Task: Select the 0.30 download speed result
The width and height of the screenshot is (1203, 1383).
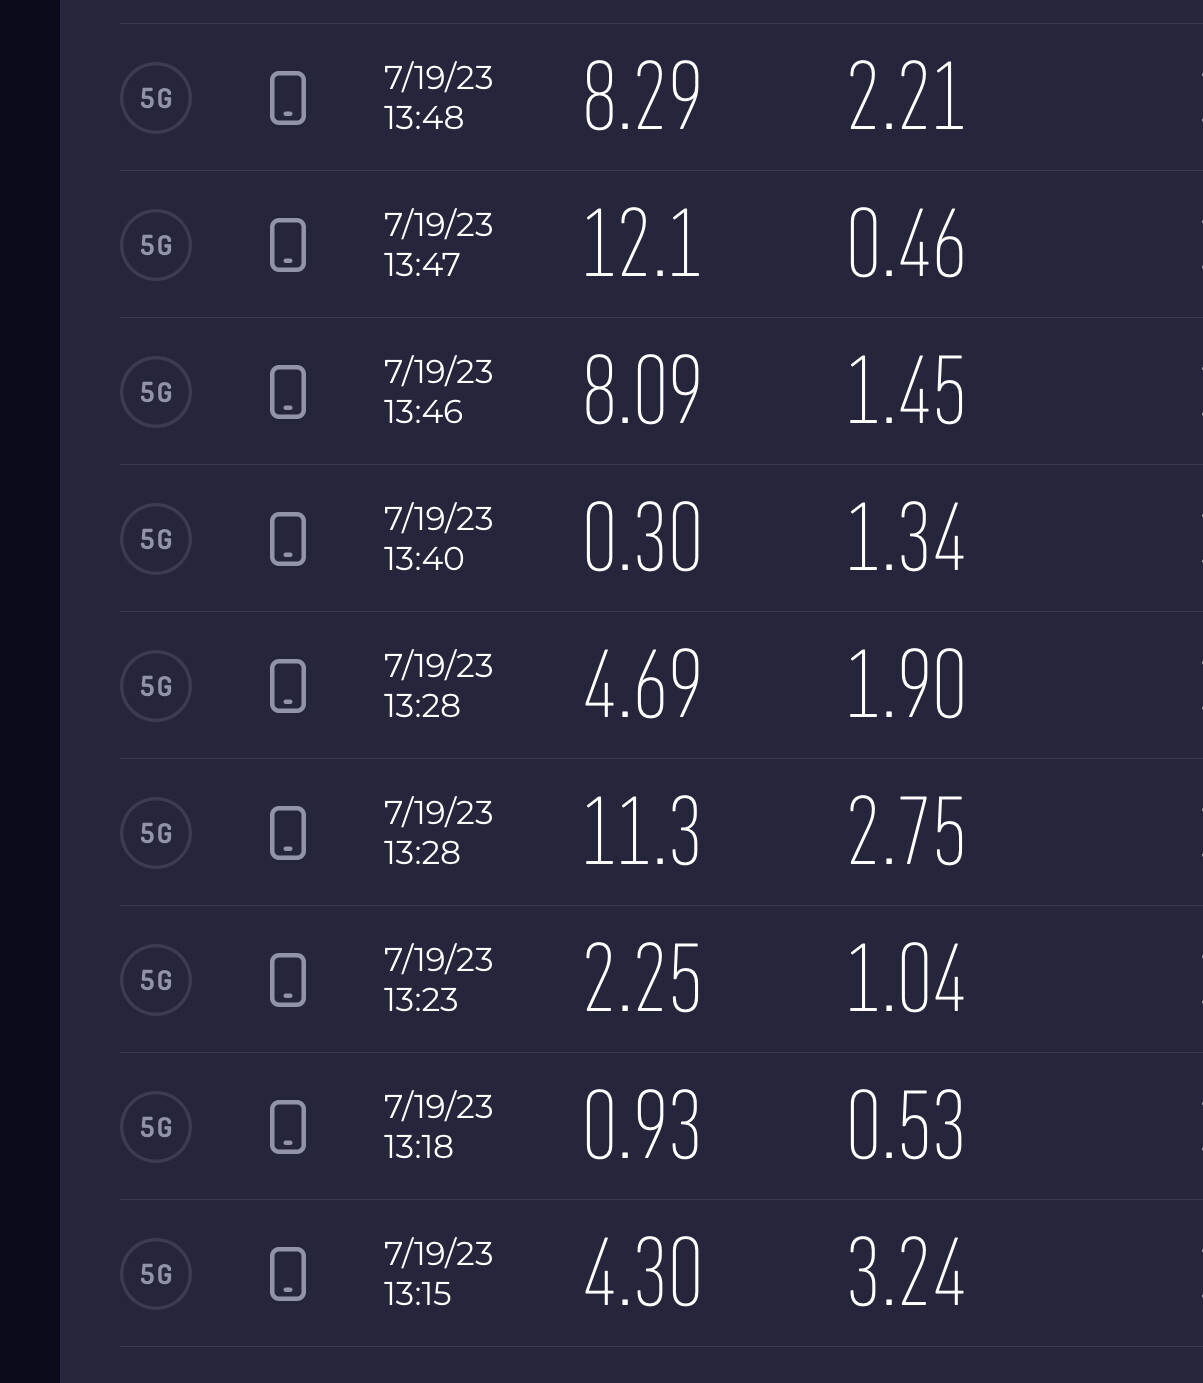Action: click(x=642, y=539)
